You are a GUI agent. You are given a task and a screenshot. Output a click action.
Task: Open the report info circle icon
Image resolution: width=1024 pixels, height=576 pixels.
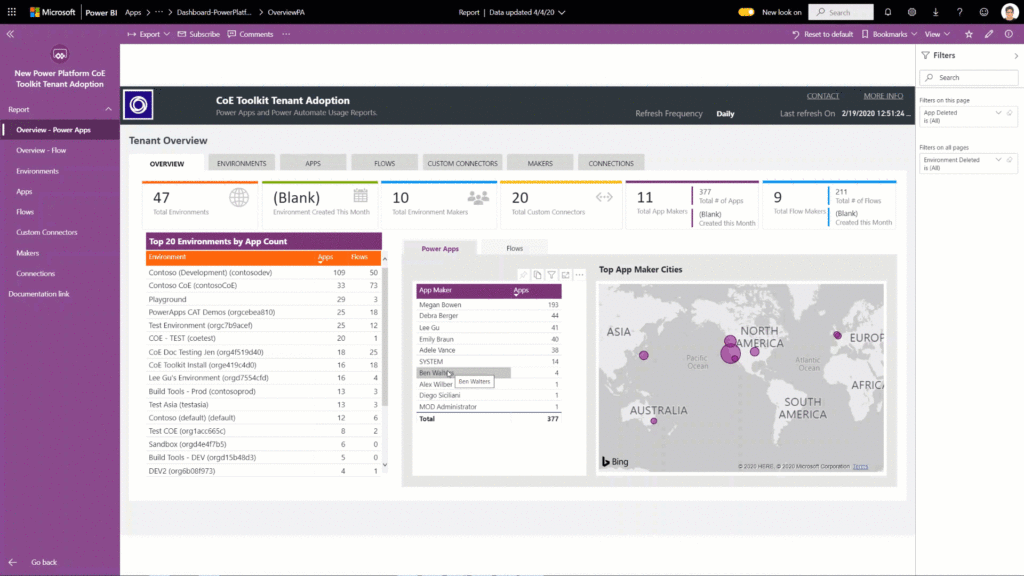1009,34
